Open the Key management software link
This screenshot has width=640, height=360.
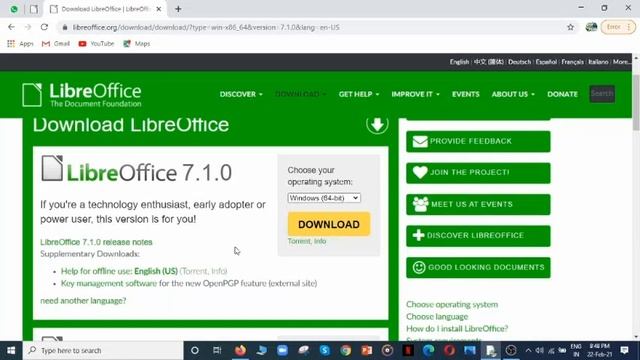point(109,283)
